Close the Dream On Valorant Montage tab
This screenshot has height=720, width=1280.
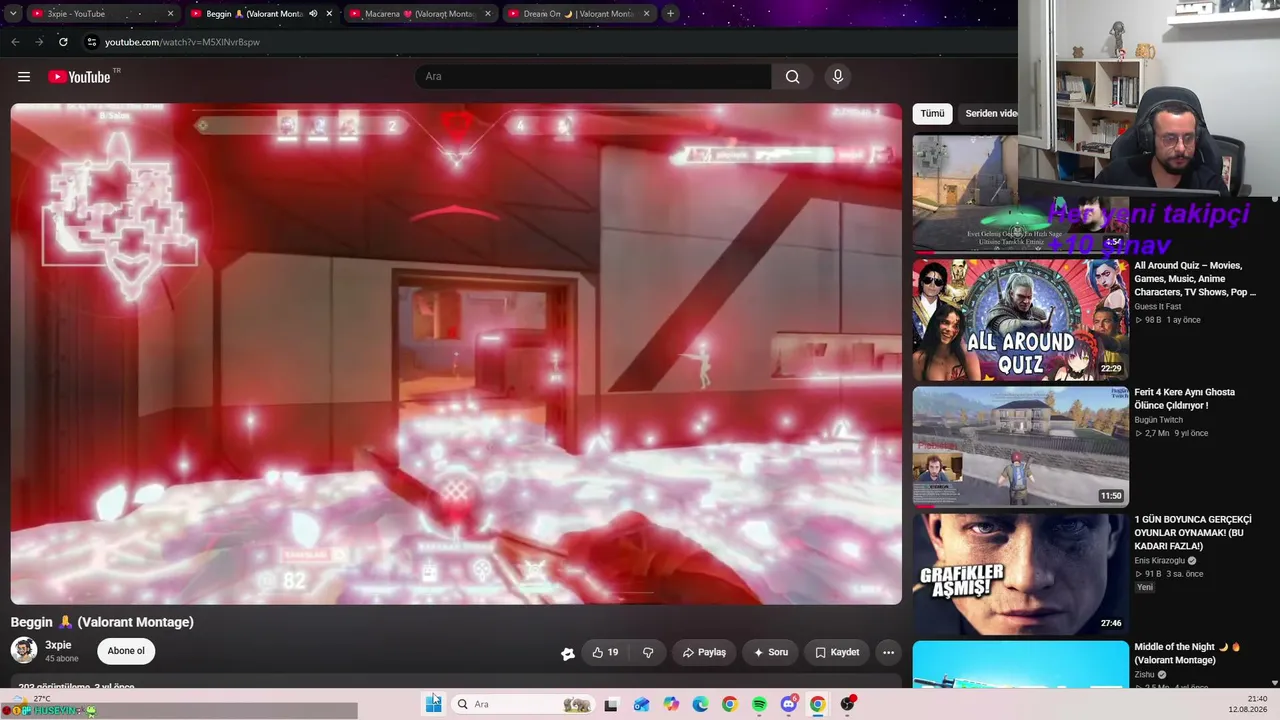(x=646, y=14)
